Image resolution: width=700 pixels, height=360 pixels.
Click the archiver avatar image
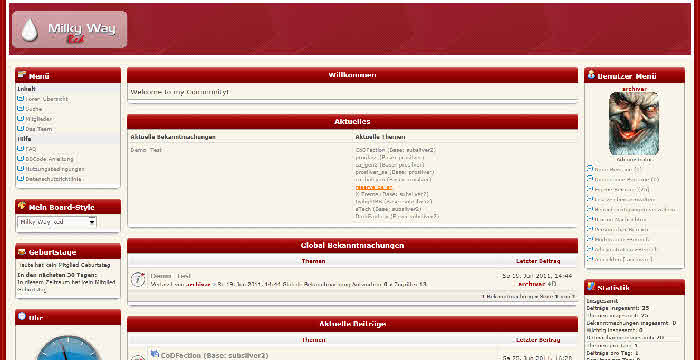tap(634, 123)
